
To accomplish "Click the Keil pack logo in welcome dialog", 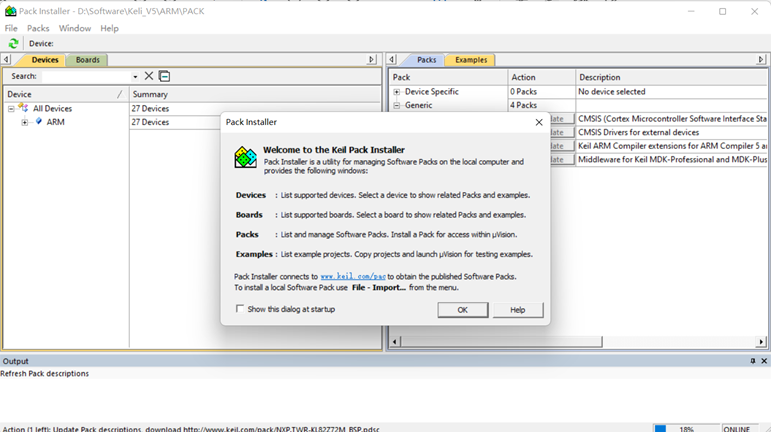I will (x=245, y=157).
